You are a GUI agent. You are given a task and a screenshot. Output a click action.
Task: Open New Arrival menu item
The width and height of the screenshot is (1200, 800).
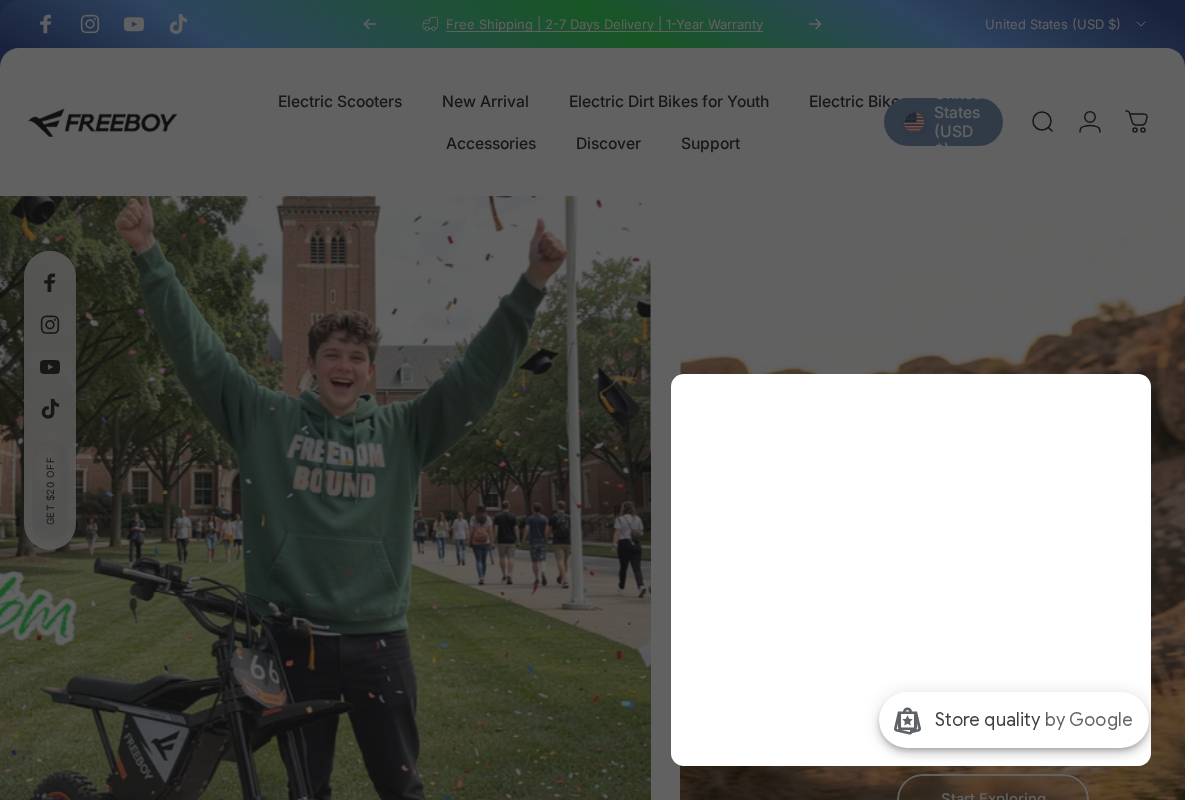pos(485,101)
